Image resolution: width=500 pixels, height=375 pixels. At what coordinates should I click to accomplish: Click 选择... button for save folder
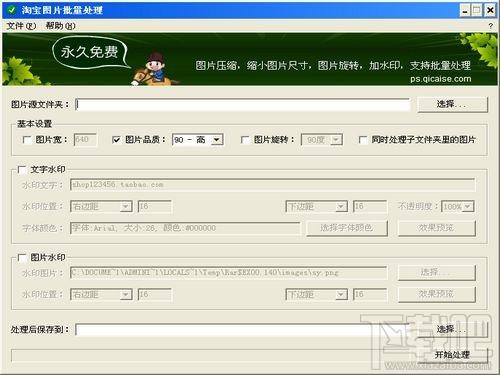452,330
